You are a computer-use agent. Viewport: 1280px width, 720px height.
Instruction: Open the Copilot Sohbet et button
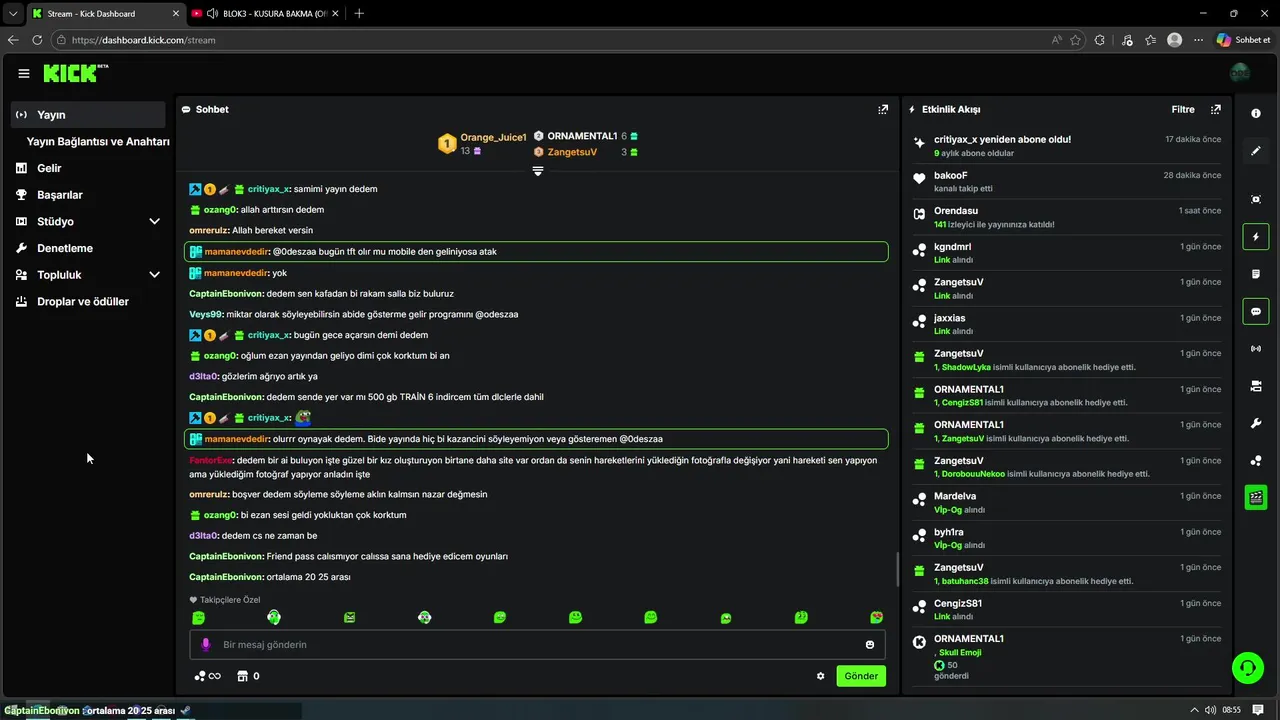tap(1243, 40)
